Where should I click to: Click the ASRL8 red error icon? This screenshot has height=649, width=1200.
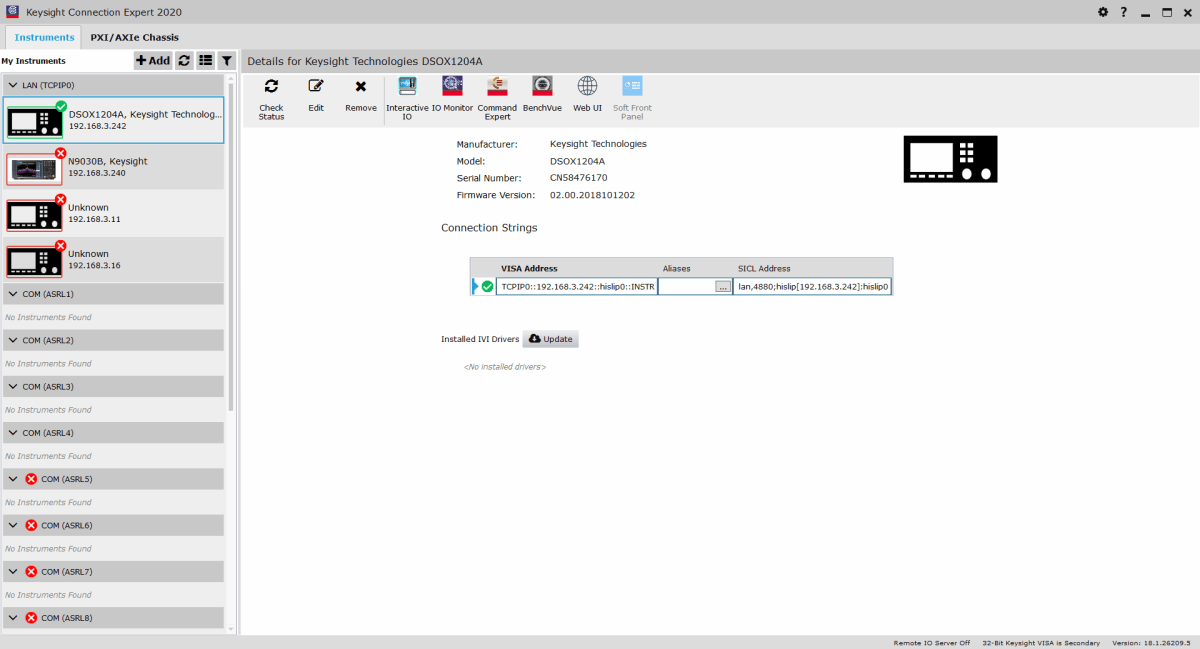tap(31, 618)
